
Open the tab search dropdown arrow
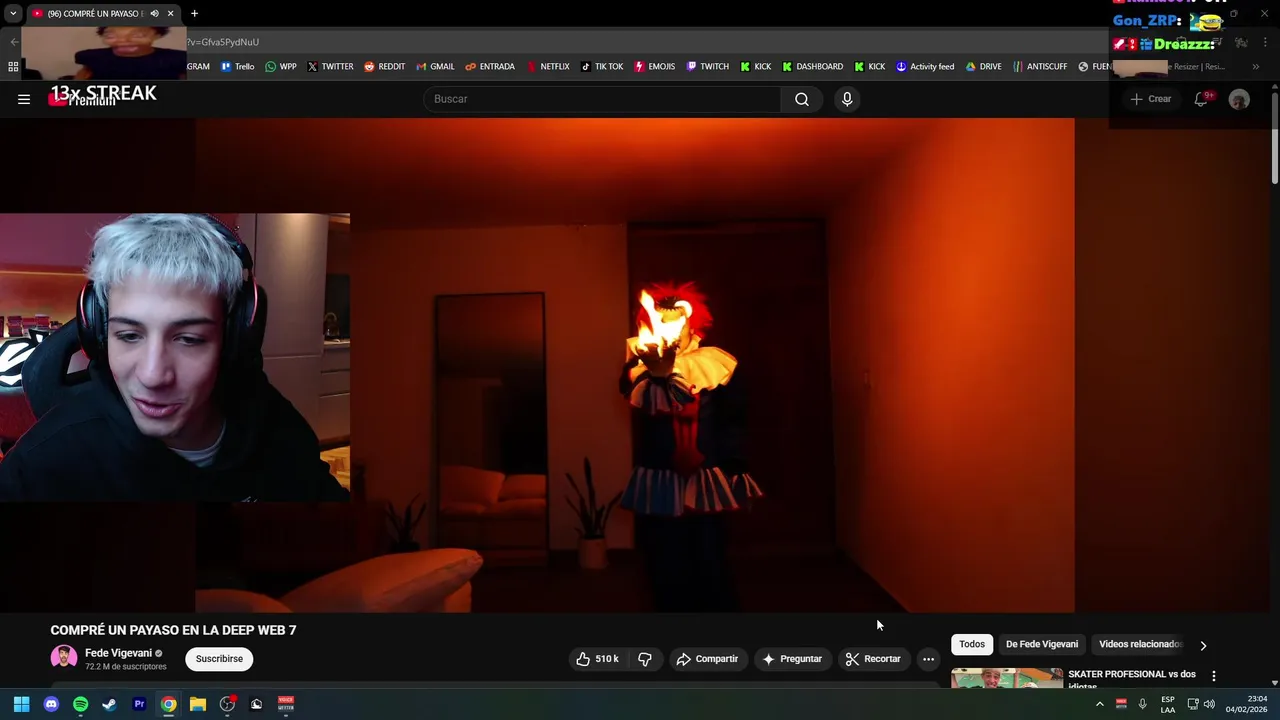click(x=13, y=13)
